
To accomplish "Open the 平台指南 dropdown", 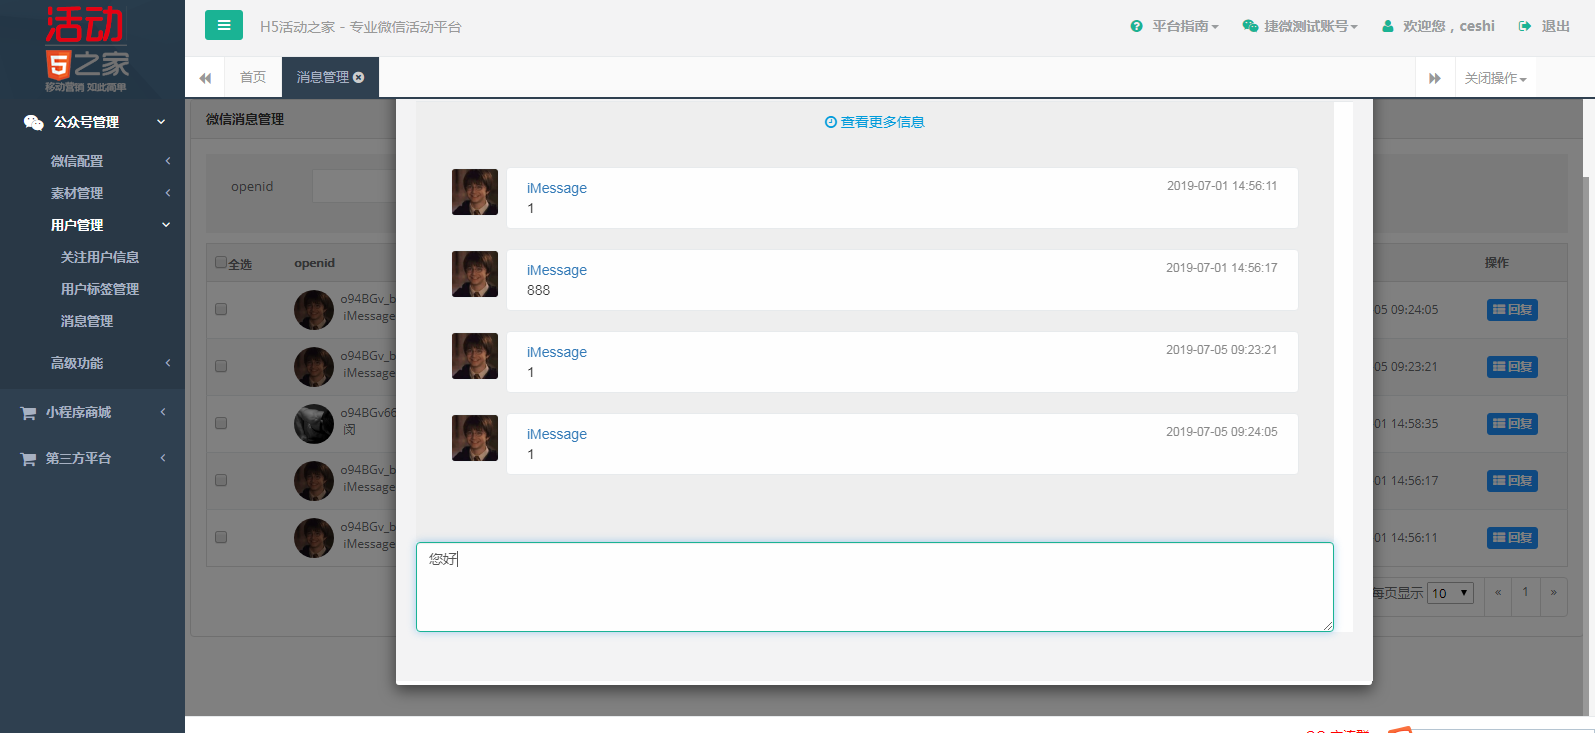I will click(x=1174, y=26).
